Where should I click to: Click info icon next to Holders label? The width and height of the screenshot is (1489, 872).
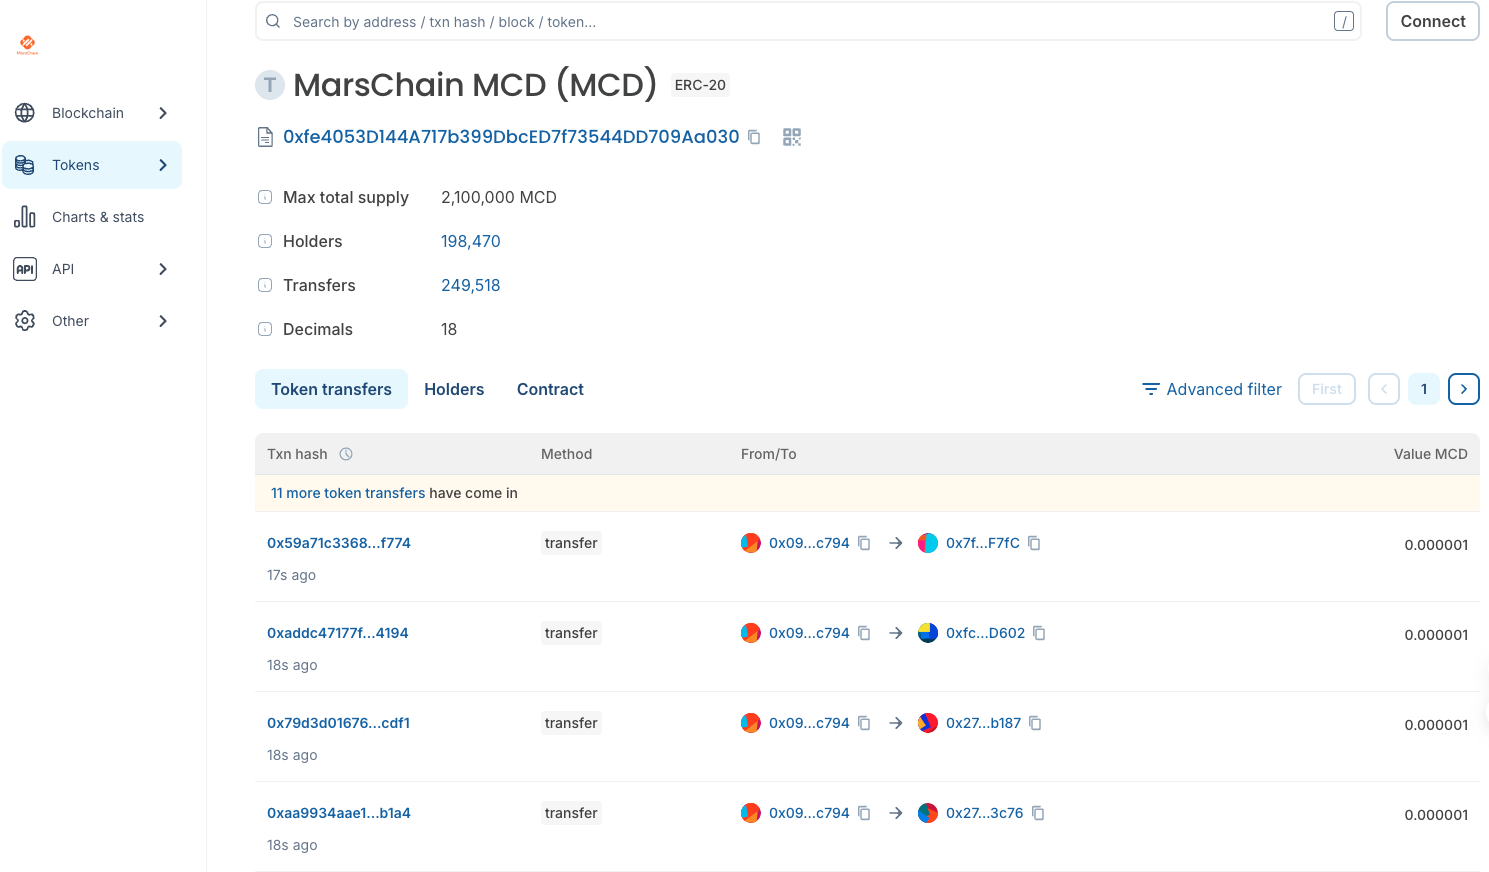point(265,241)
